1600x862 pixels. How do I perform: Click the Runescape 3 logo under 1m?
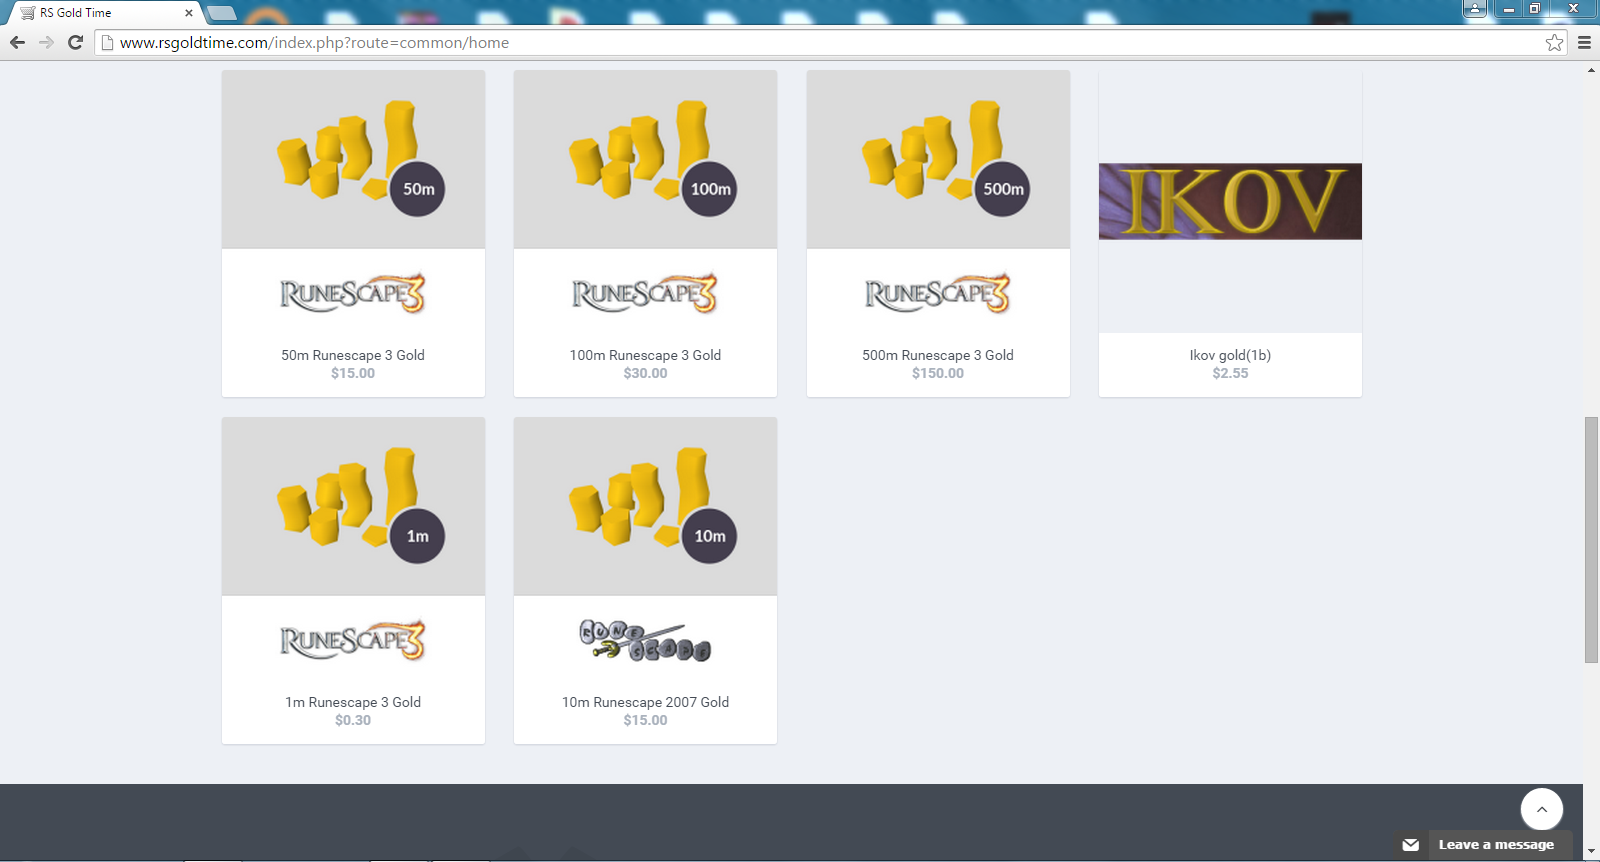click(x=353, y=640)
